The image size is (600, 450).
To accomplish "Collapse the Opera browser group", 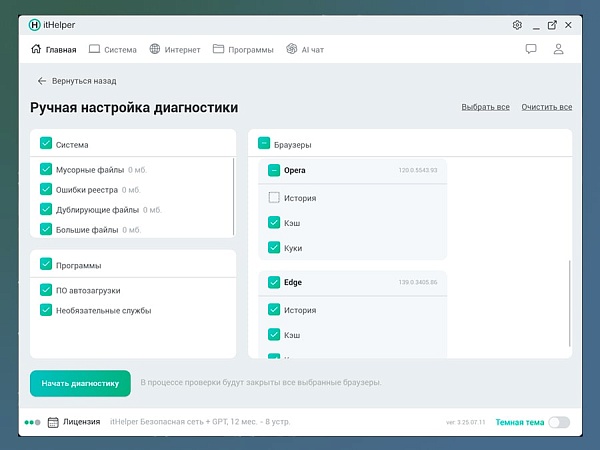I will [x=274, y=171].
